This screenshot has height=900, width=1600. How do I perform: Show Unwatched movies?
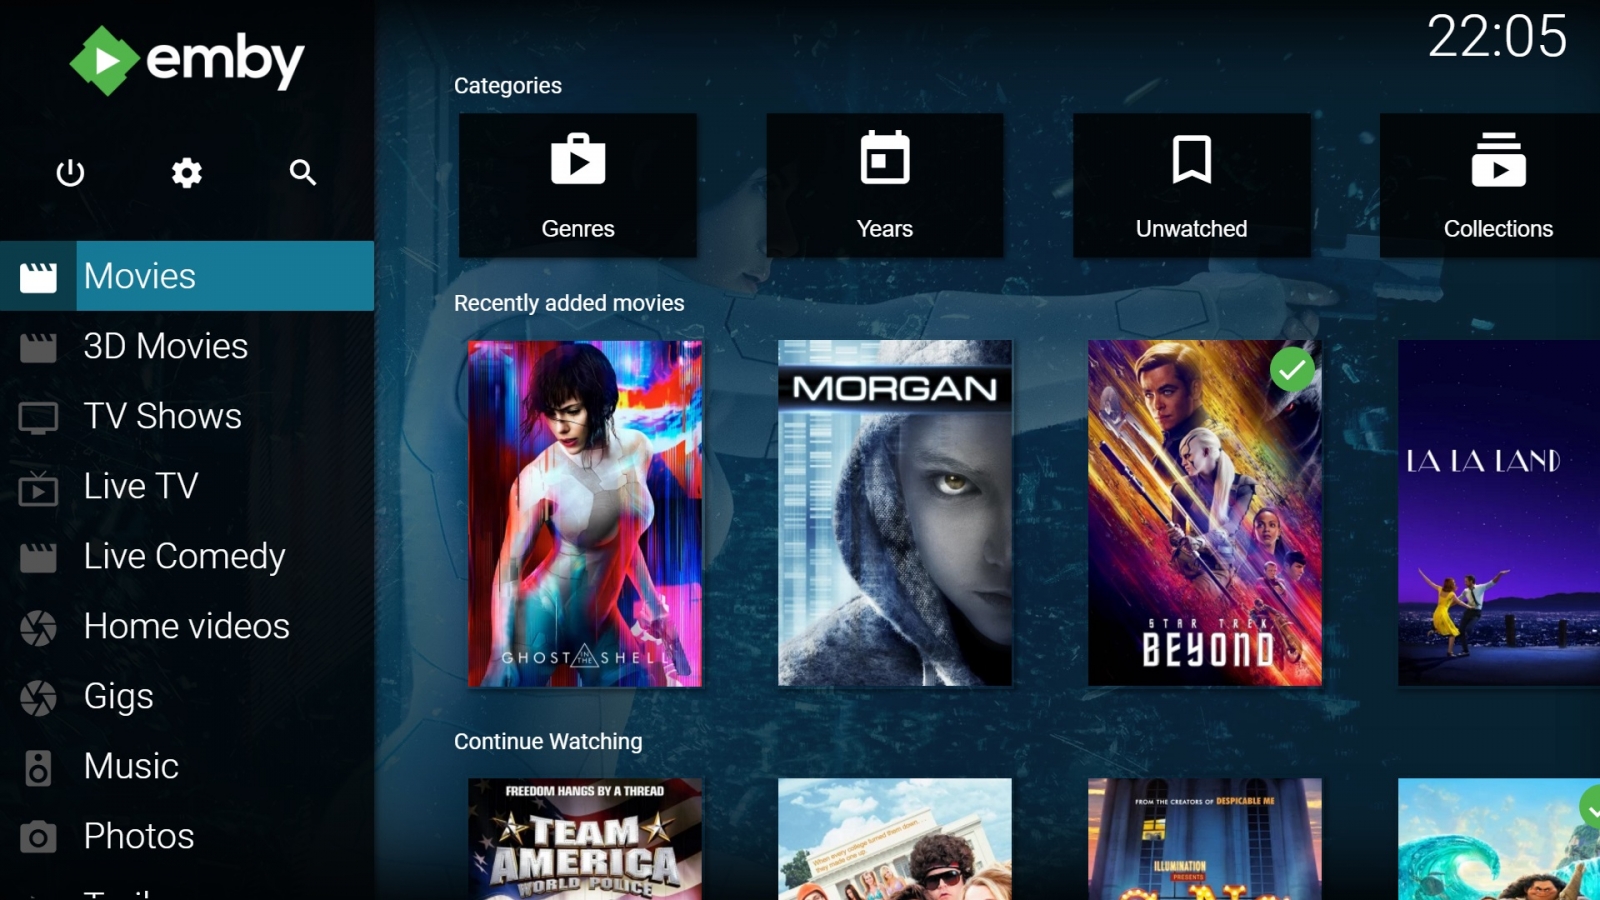pyautogui.click(x=1191, y=185)
